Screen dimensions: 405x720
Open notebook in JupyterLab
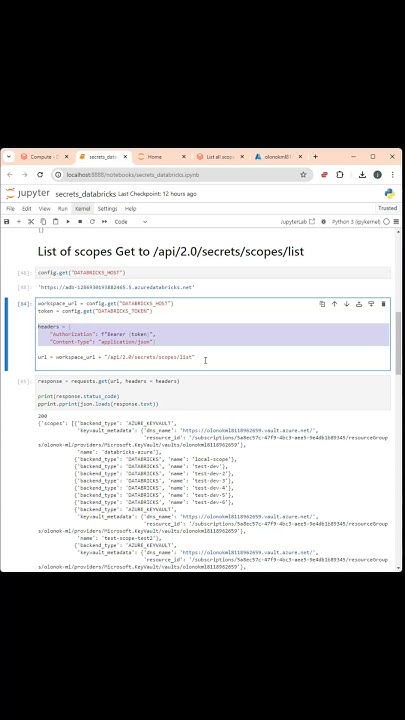pos(298,222)
